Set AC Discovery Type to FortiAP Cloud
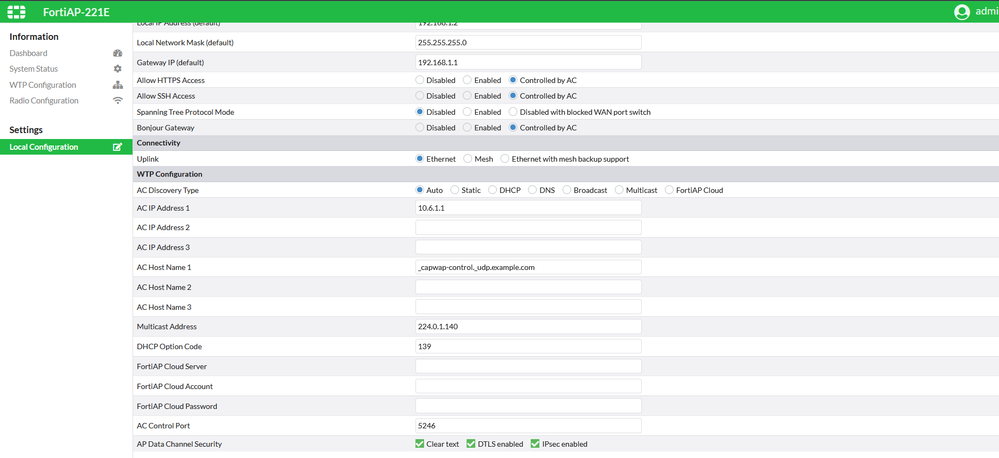The image size is (999, 458). [x=669, y=190]
